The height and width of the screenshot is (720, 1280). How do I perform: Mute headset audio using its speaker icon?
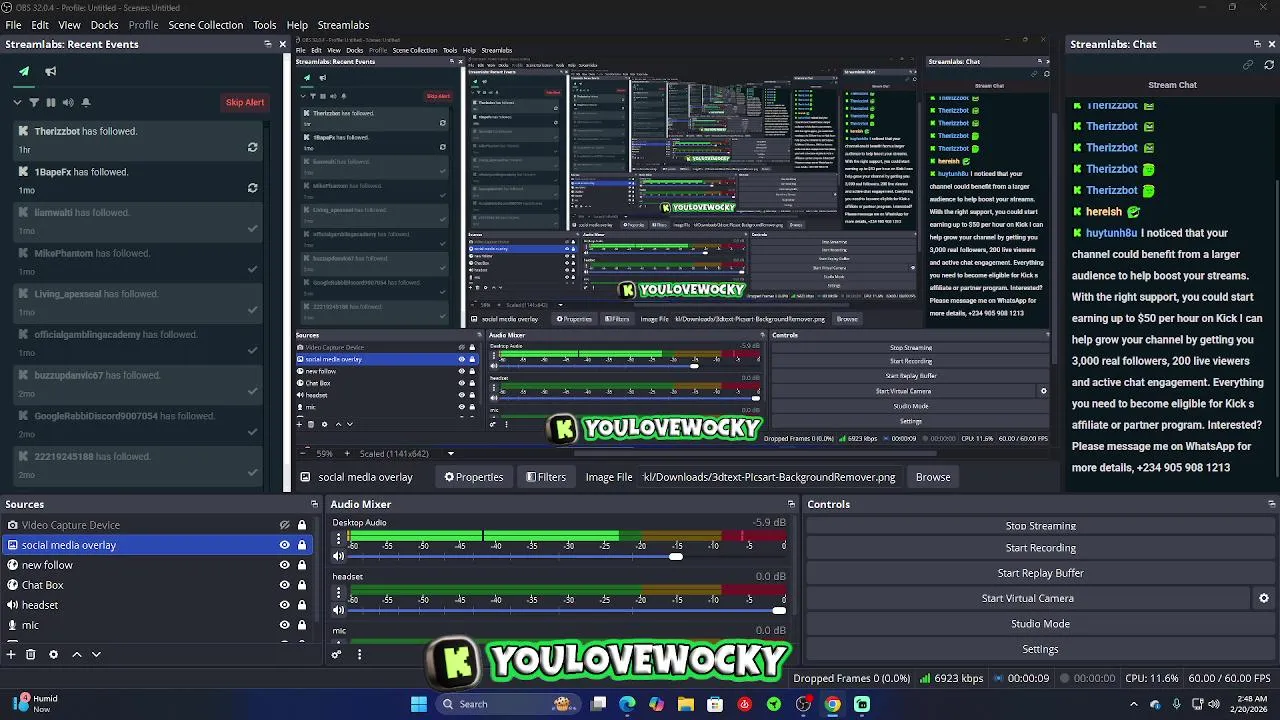[x=338, y=610]
